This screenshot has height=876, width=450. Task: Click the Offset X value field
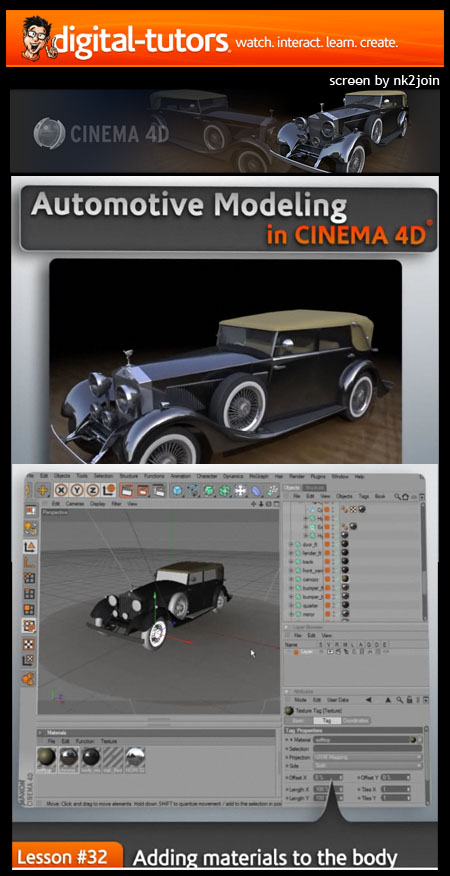tap(328, 777)
